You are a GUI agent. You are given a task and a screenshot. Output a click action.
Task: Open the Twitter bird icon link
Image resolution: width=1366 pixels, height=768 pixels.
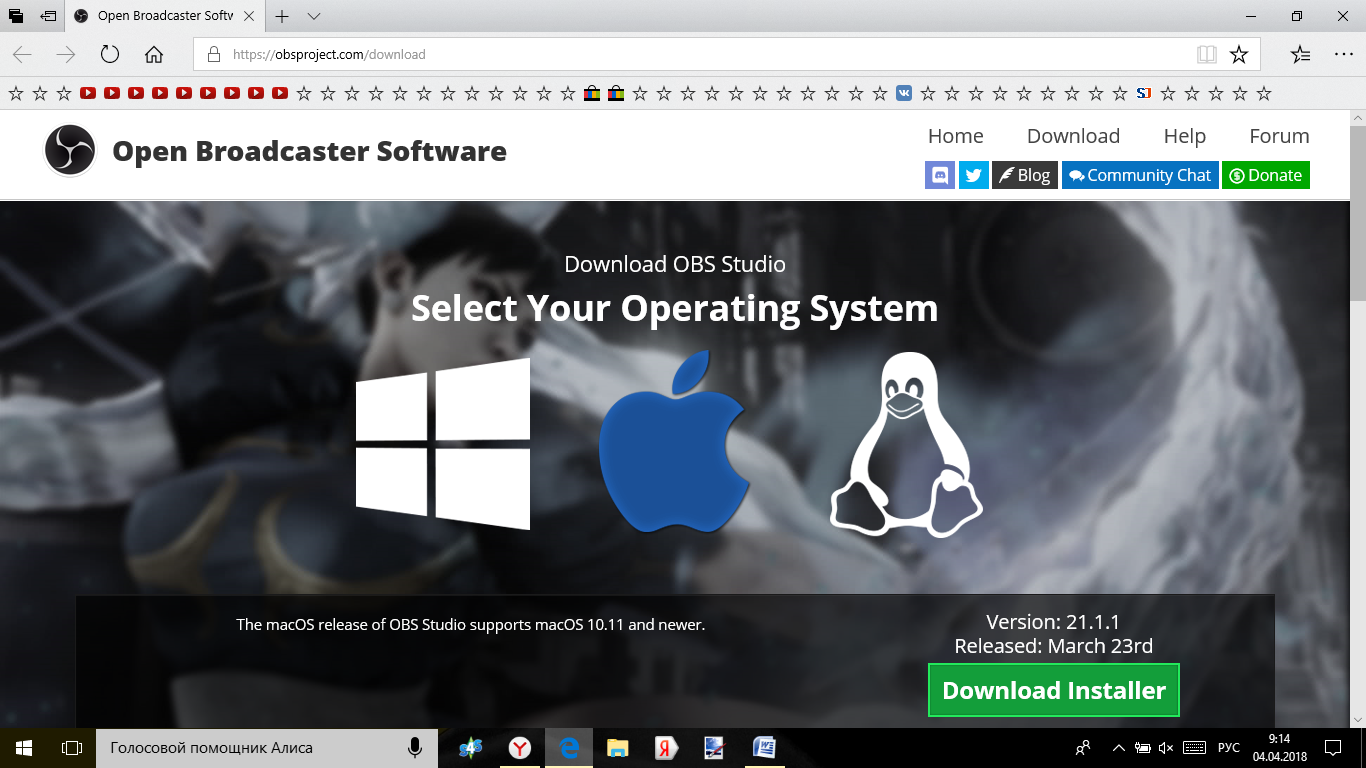[973, 175]
